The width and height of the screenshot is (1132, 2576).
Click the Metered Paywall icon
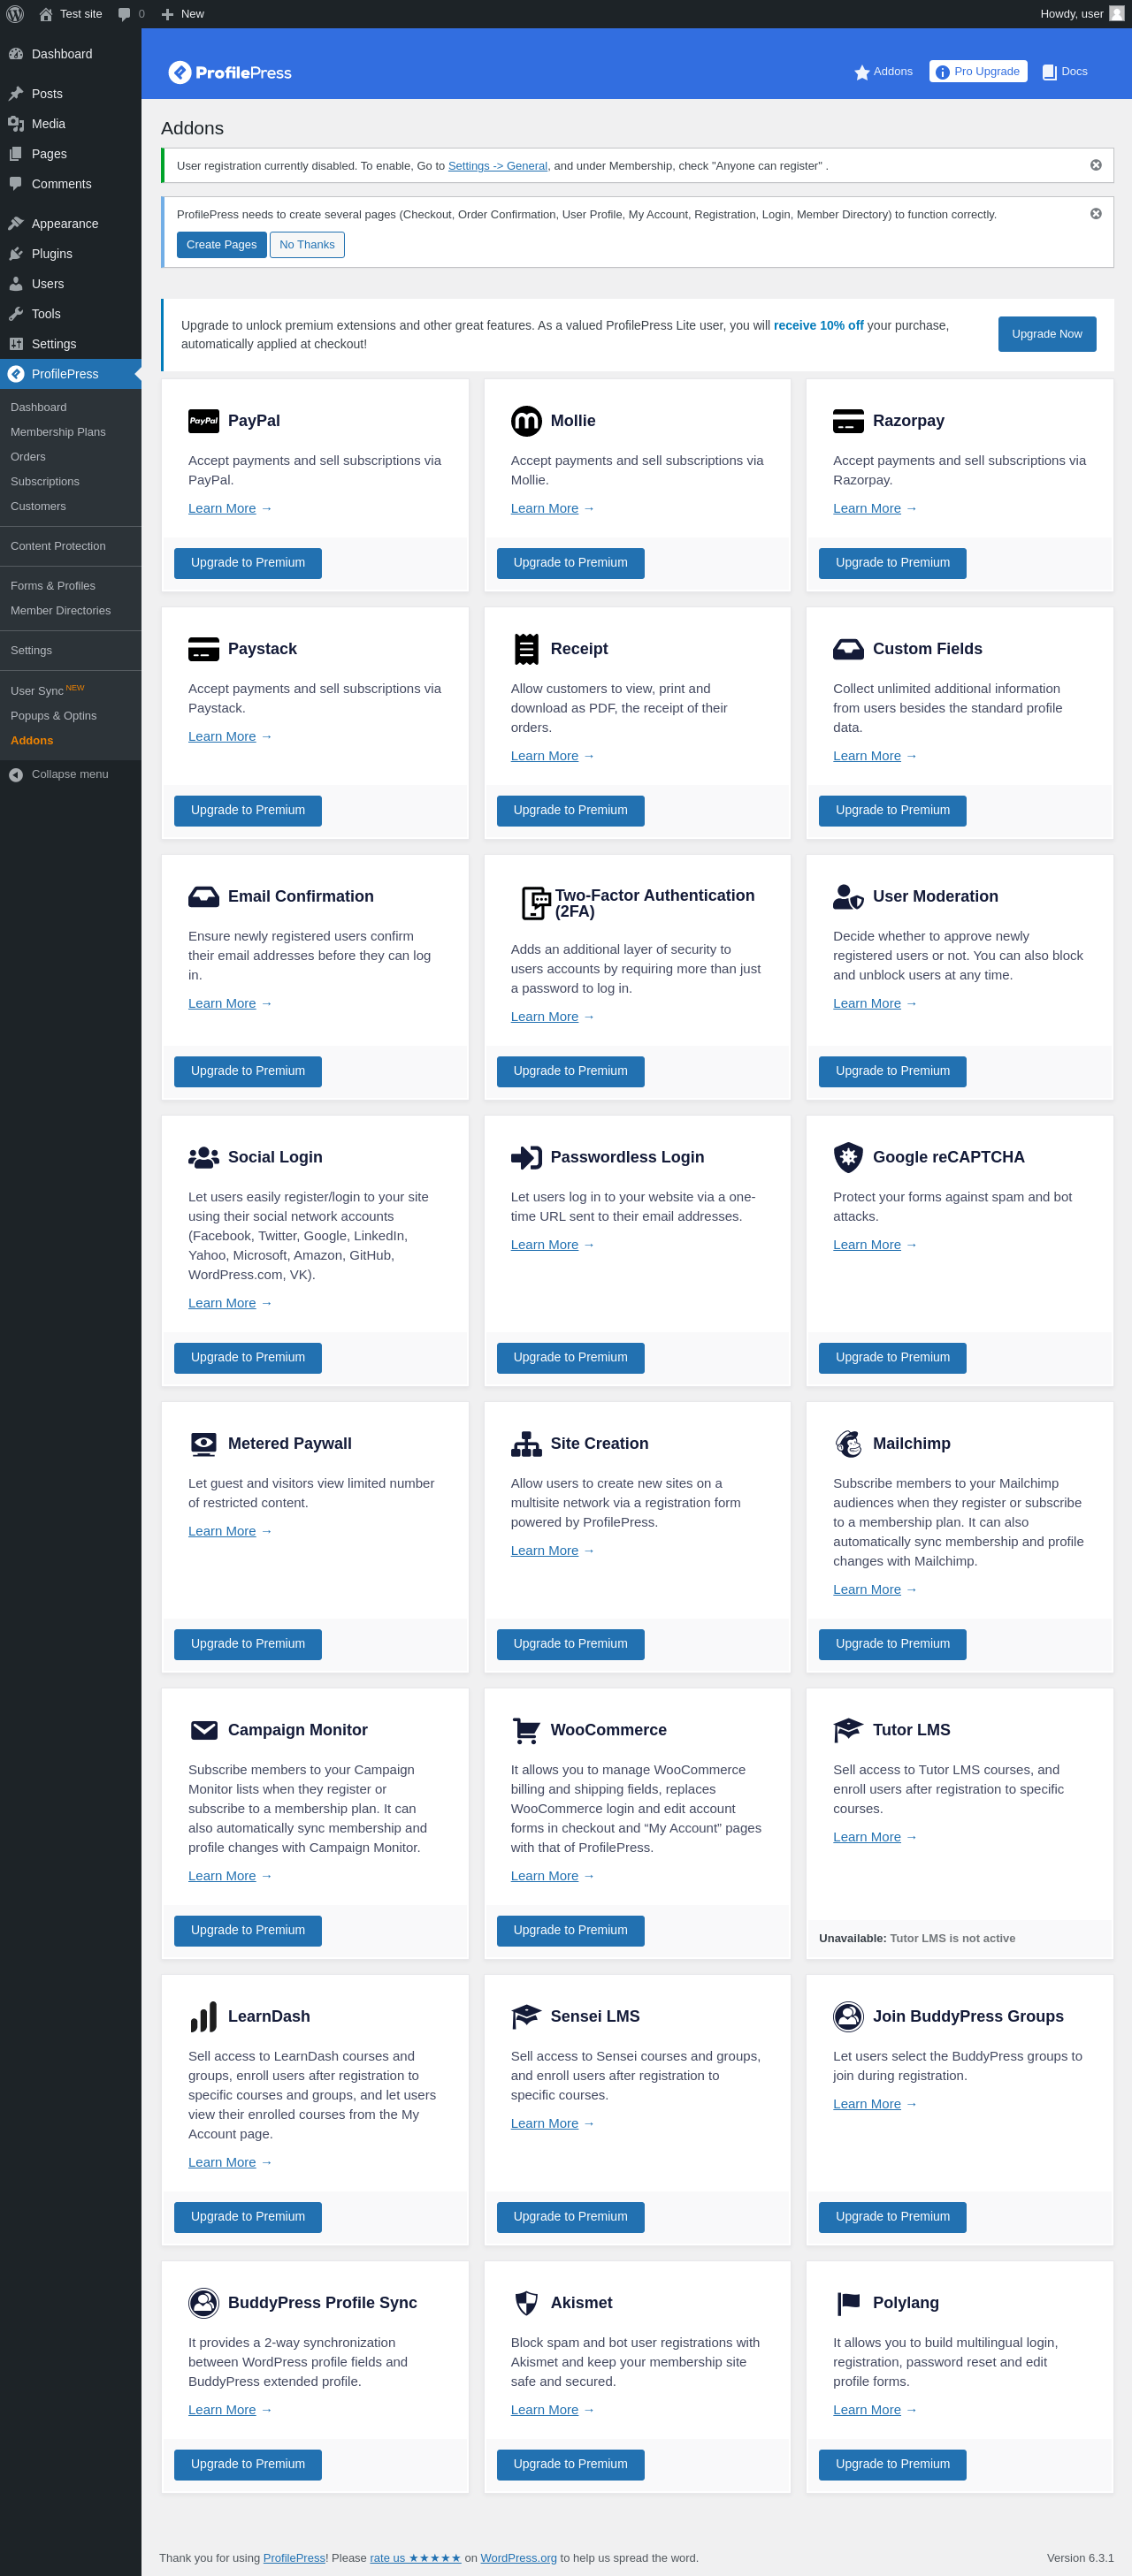tap(204, 1443)
